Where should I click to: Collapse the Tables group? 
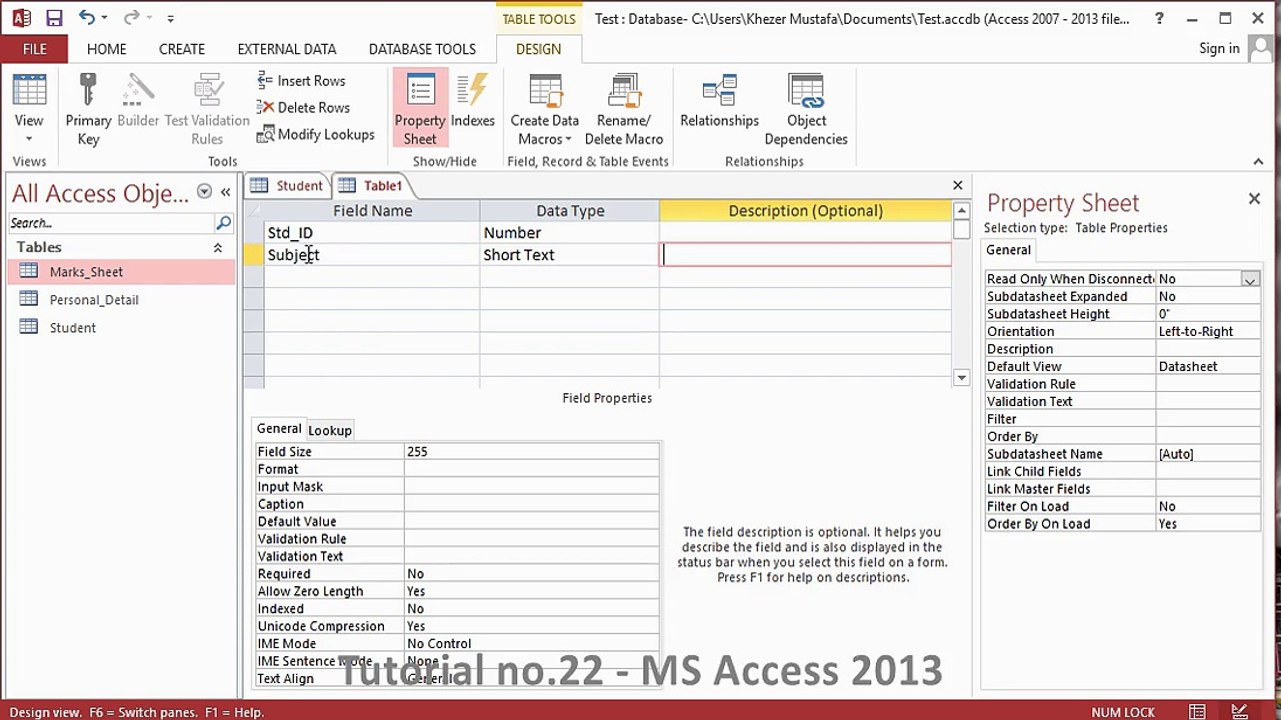tap(218, 247)
